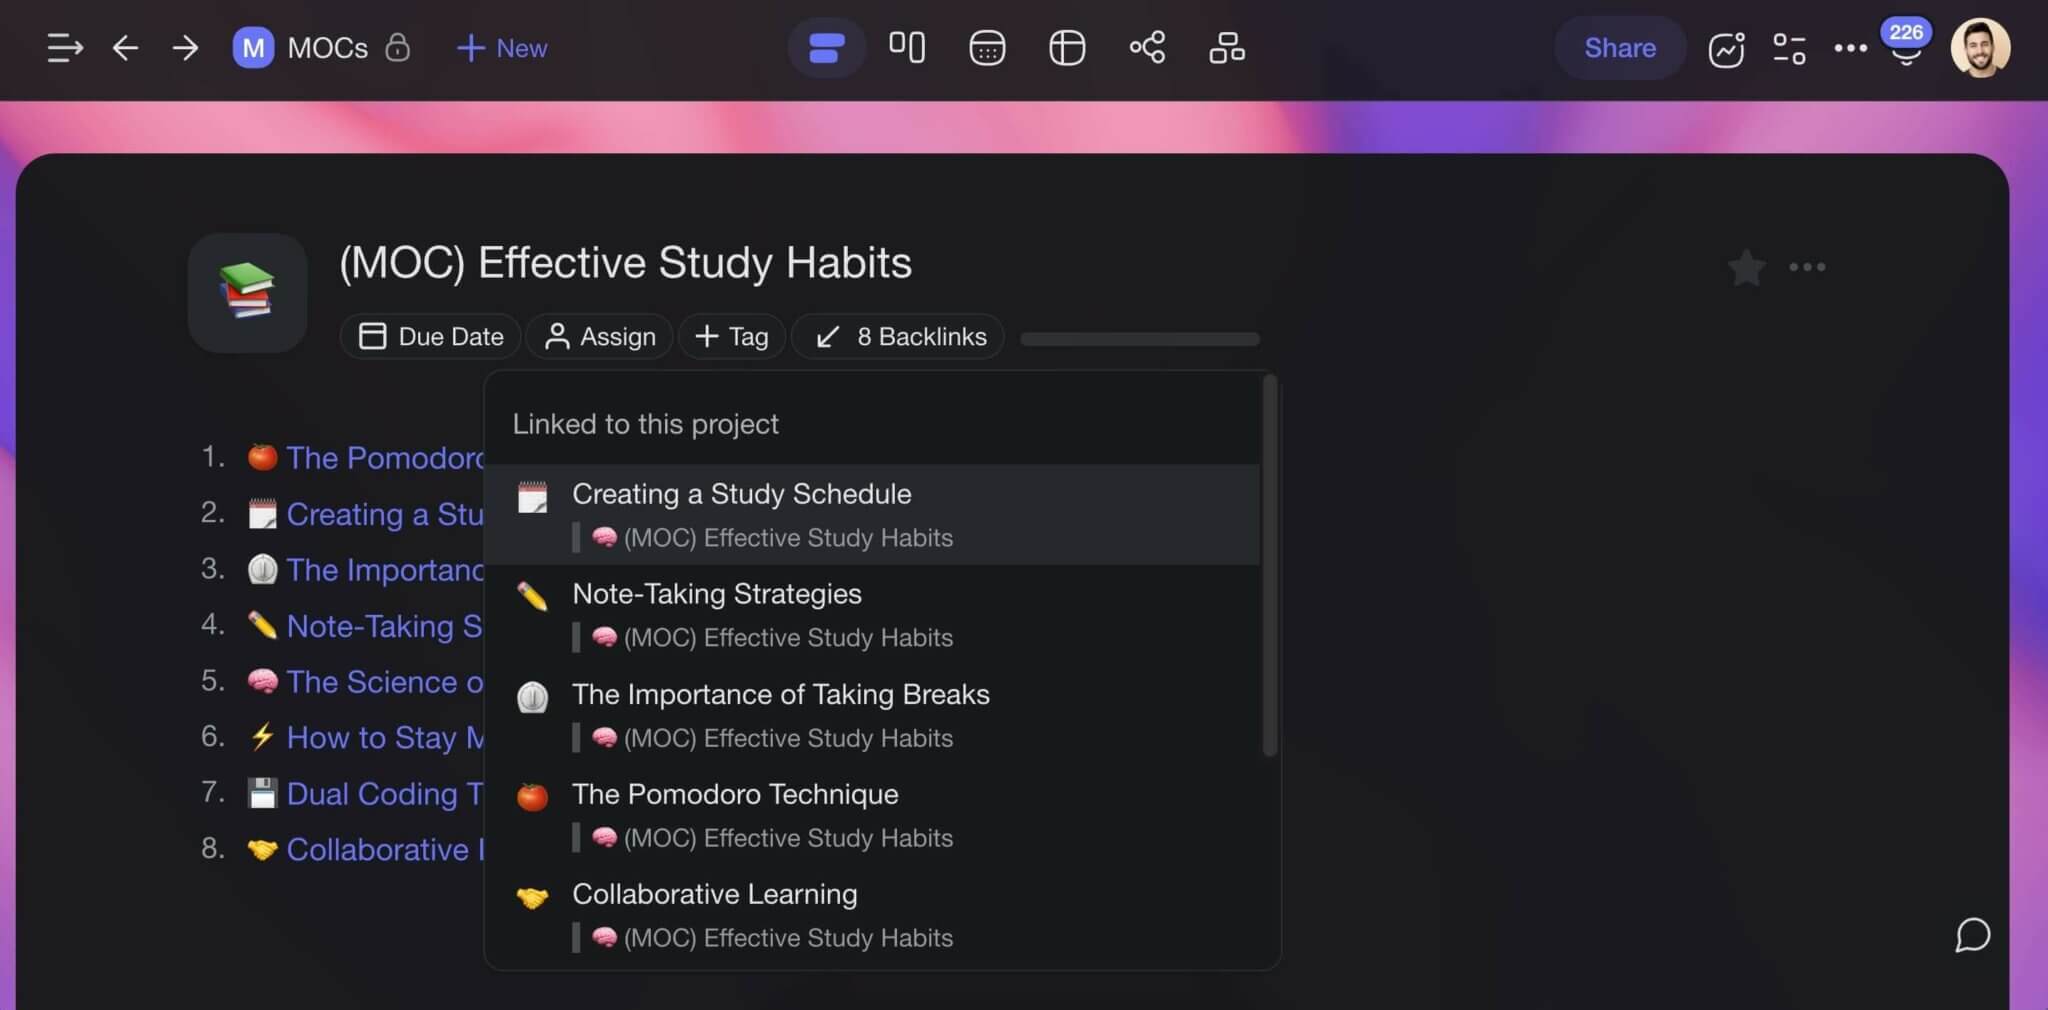Click handshake emoji of Collaborative Learning backlink

532,897
